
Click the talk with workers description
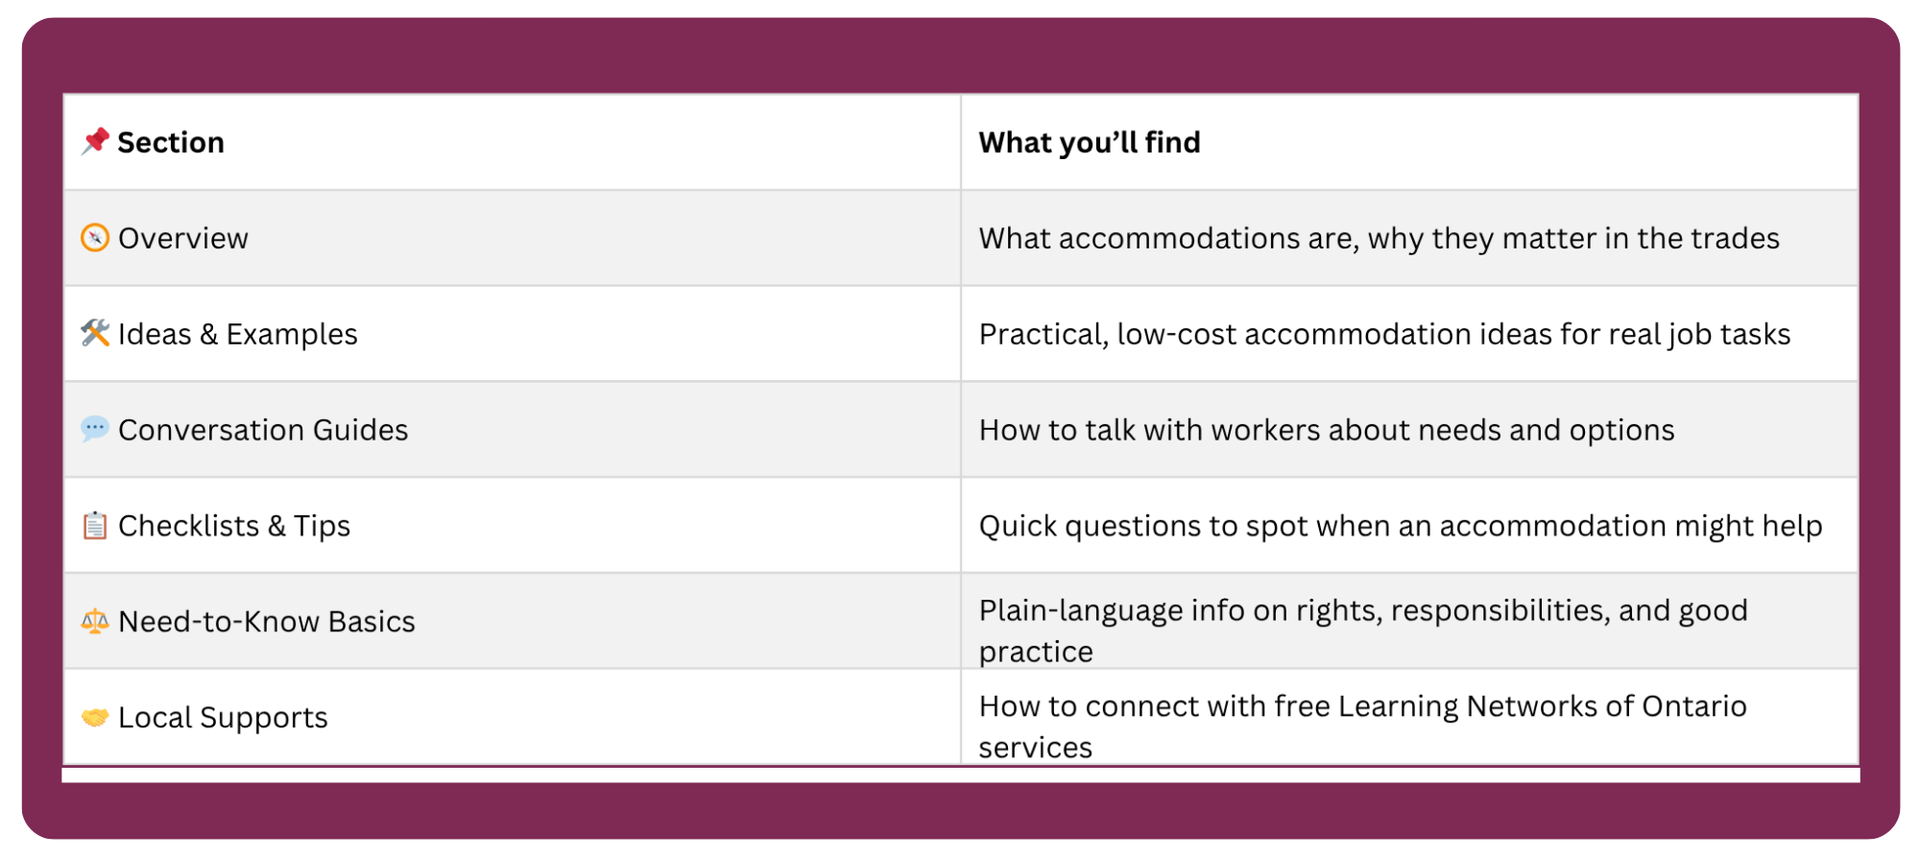point(1326,430)
